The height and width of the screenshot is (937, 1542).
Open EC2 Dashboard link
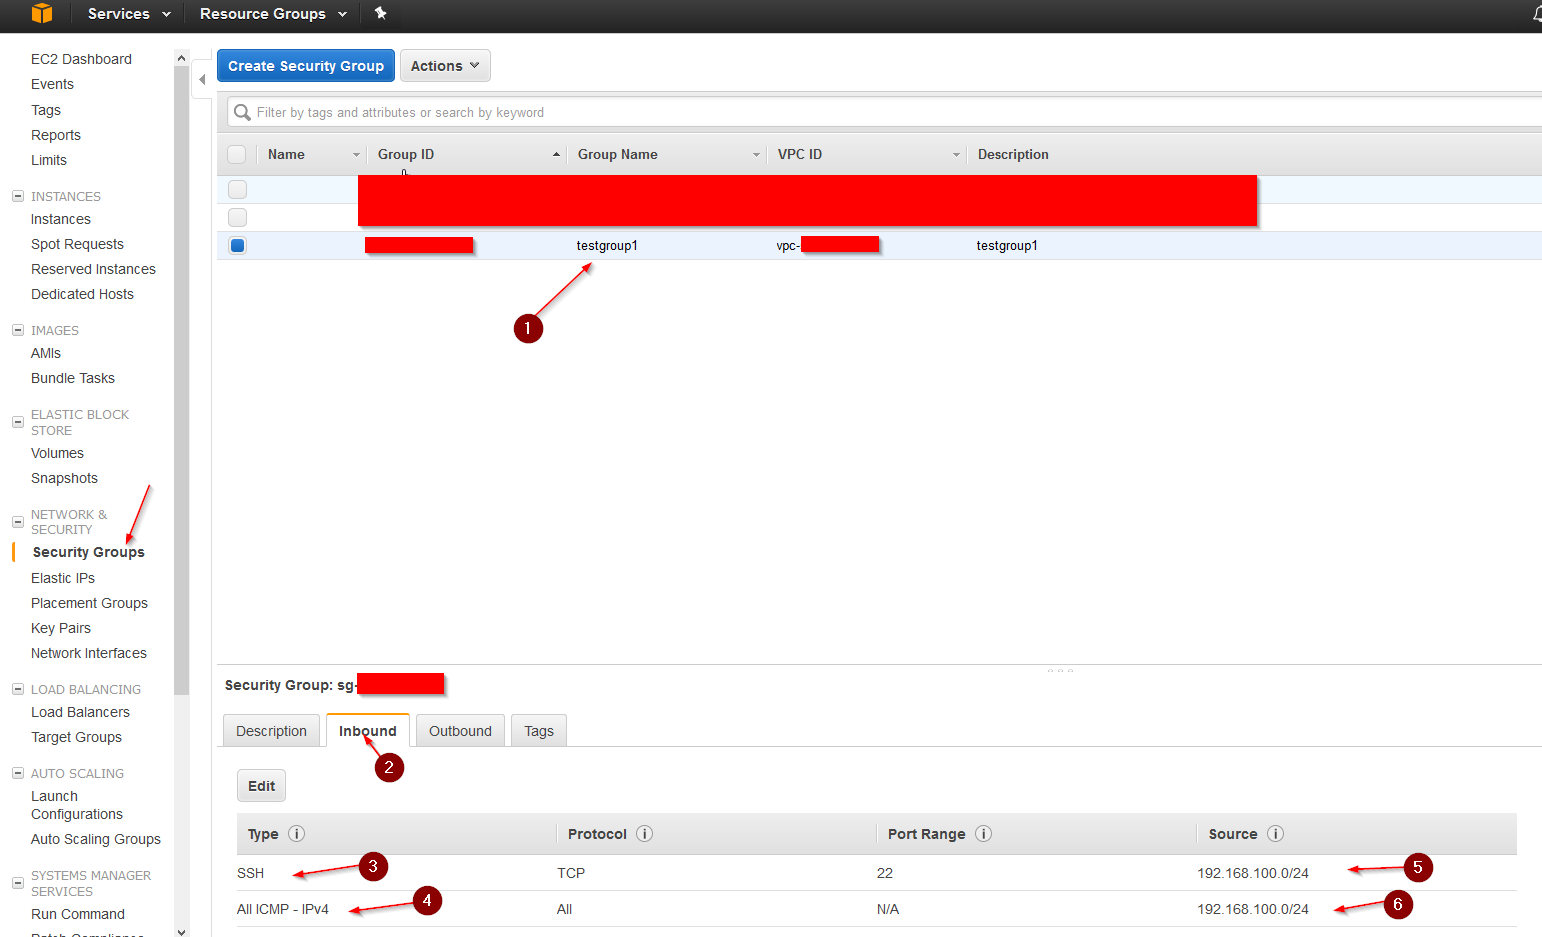[81, 59]
